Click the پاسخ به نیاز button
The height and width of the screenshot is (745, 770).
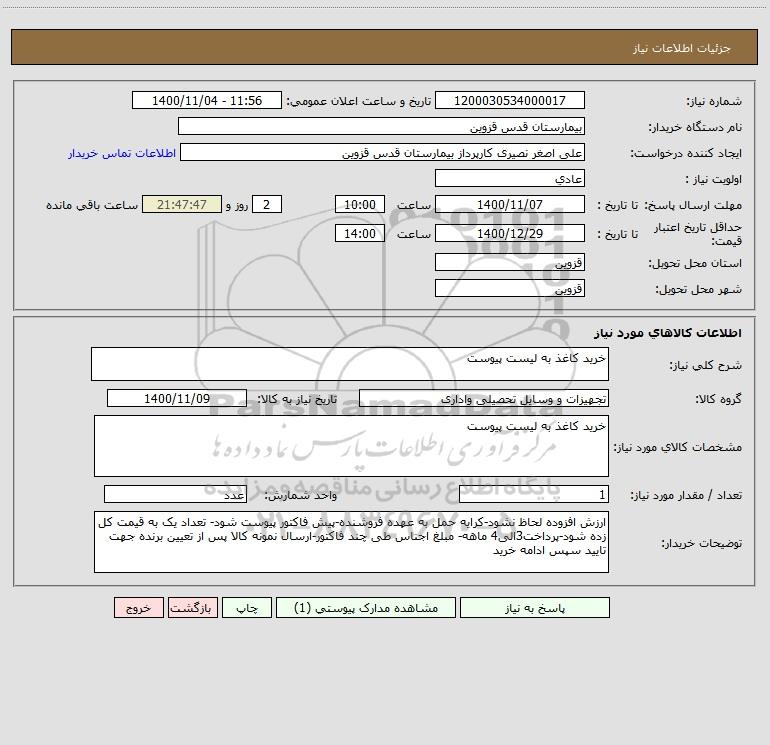(534, 607)
